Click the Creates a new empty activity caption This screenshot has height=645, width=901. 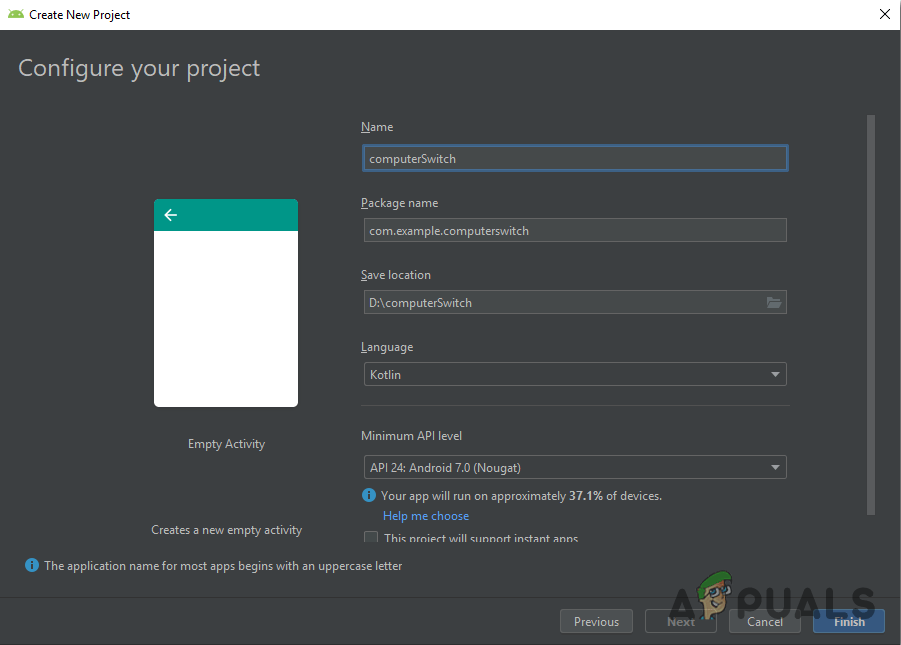pos(226,529)
